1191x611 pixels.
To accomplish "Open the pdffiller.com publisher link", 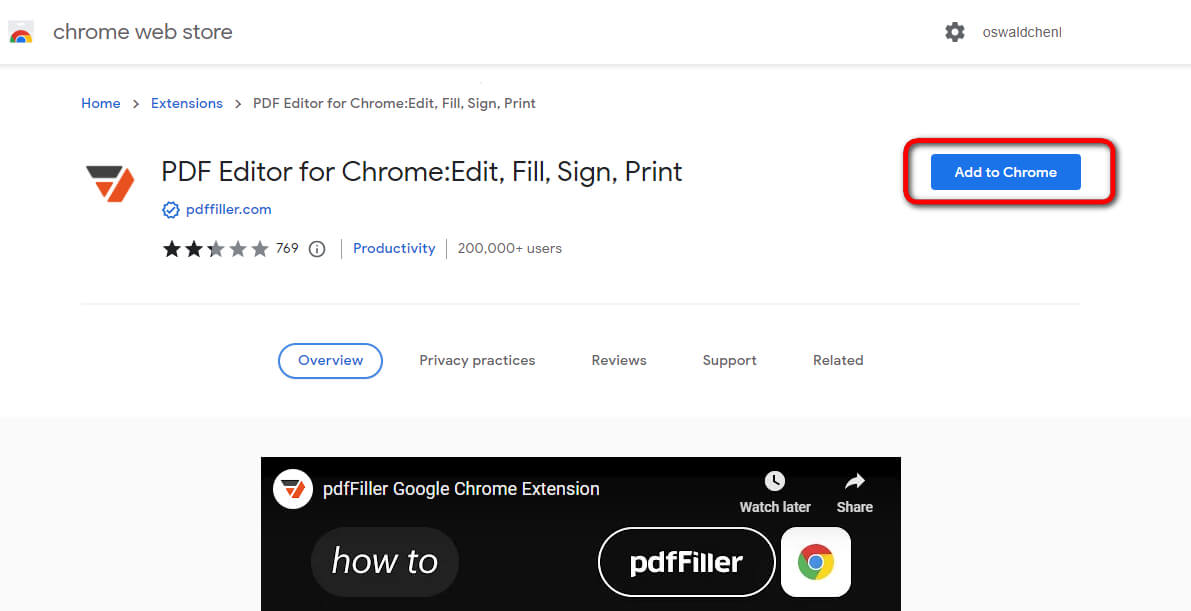I will tap(227, 209).
